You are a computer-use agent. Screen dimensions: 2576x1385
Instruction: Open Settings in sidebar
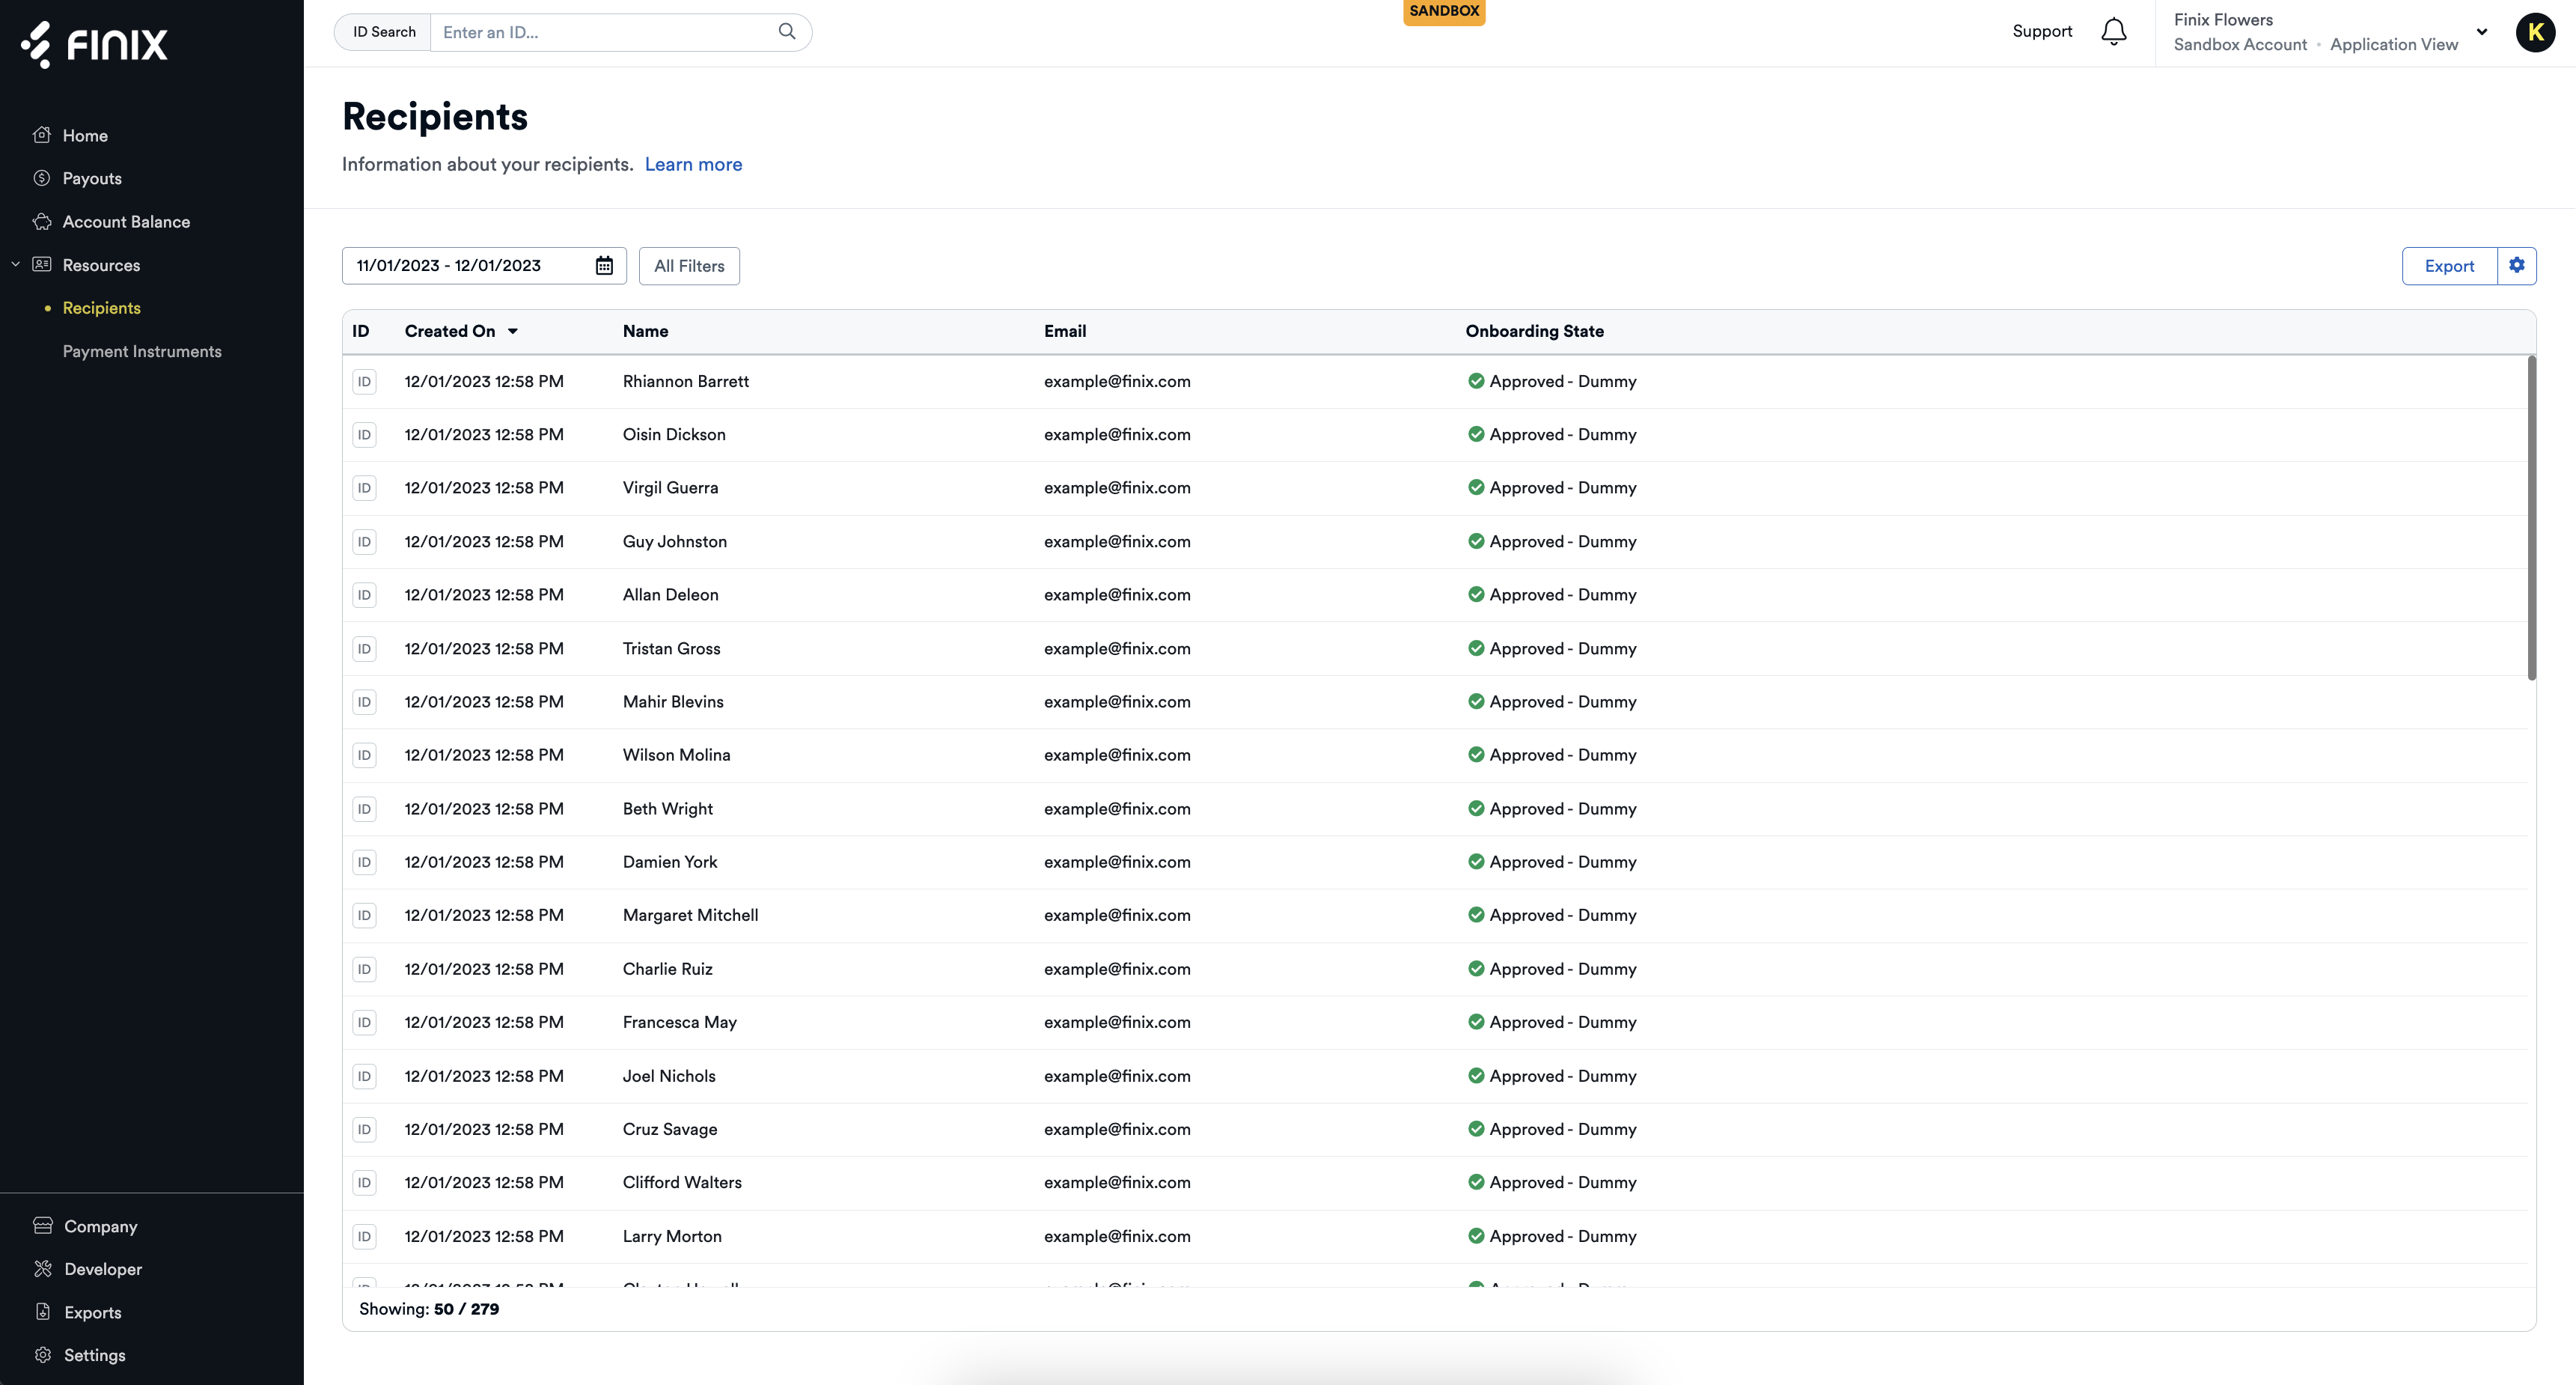tap(94, 1355)
